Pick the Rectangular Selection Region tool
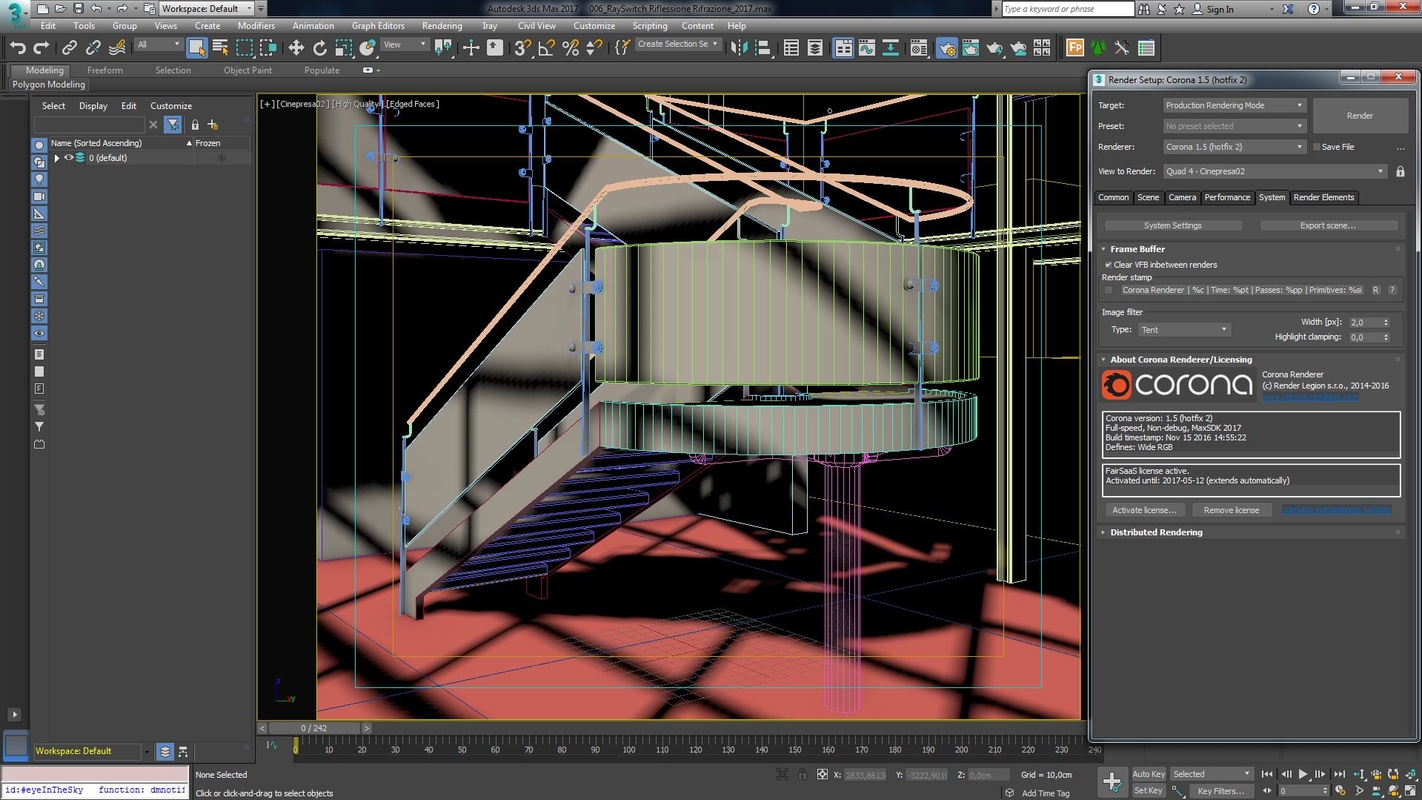 pos(245,47)
